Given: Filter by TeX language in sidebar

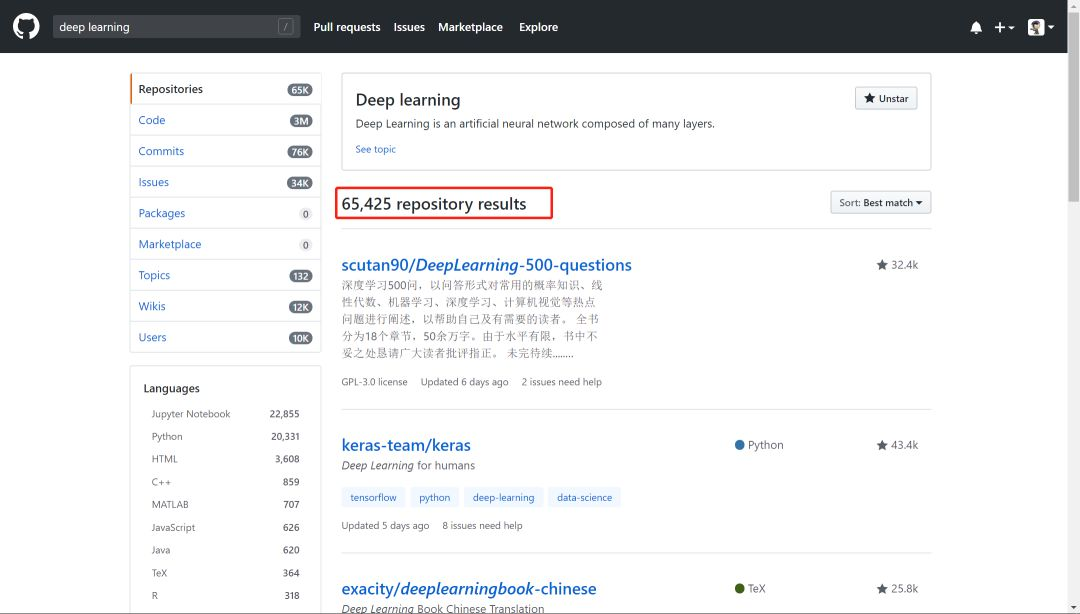Looking at the screenshot, I should click(225, 573).
